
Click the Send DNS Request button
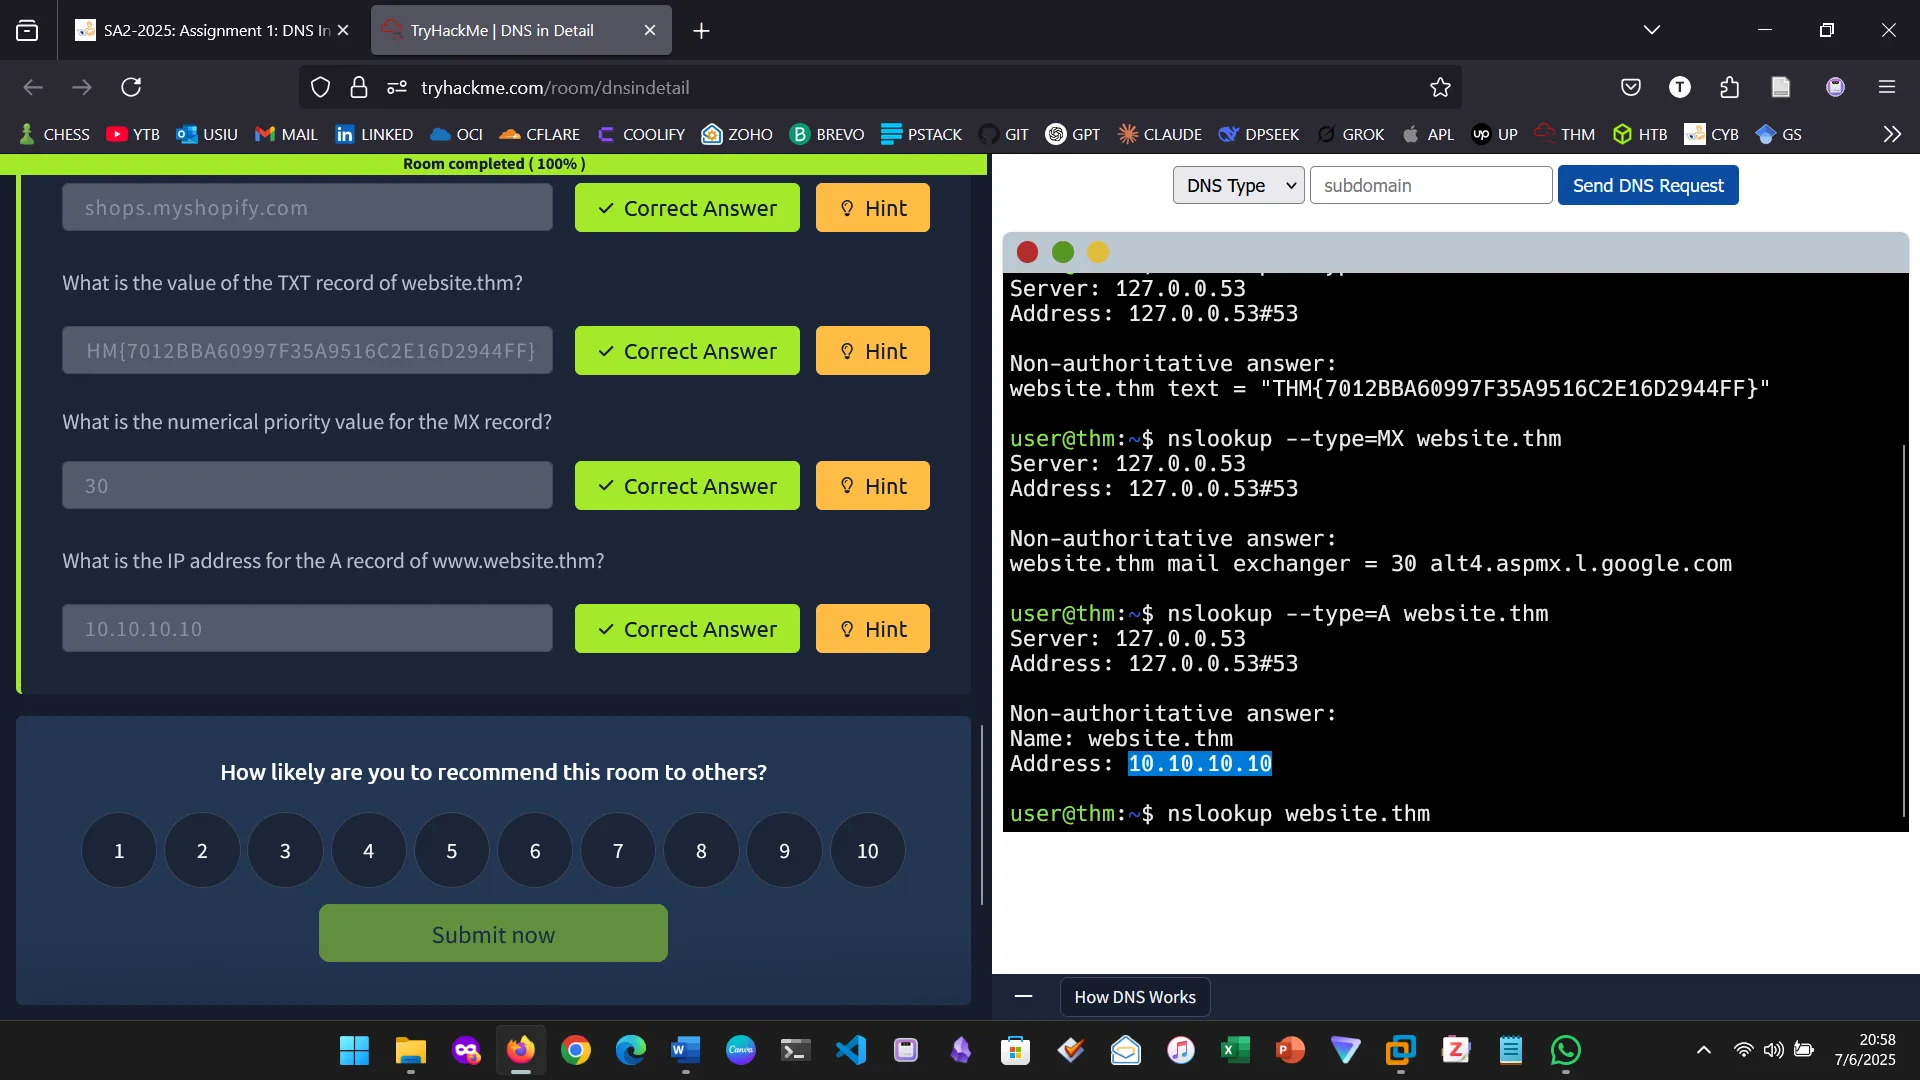click(x=1647, y=185)
